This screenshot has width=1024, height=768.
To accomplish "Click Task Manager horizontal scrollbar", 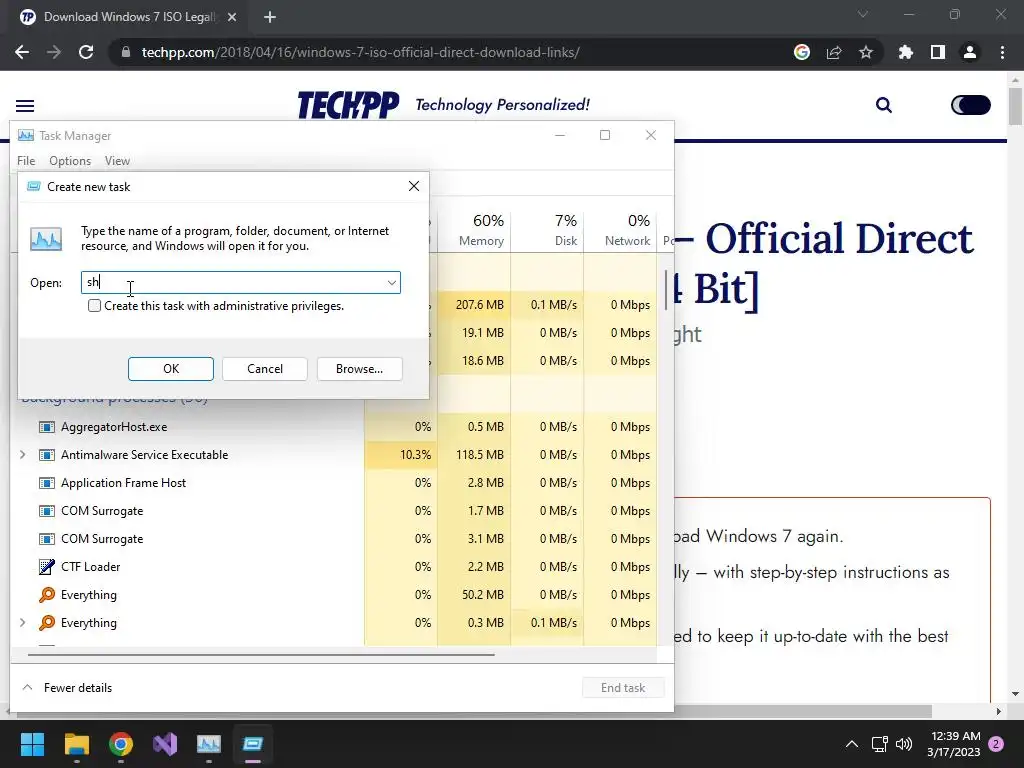I will 261,654.
